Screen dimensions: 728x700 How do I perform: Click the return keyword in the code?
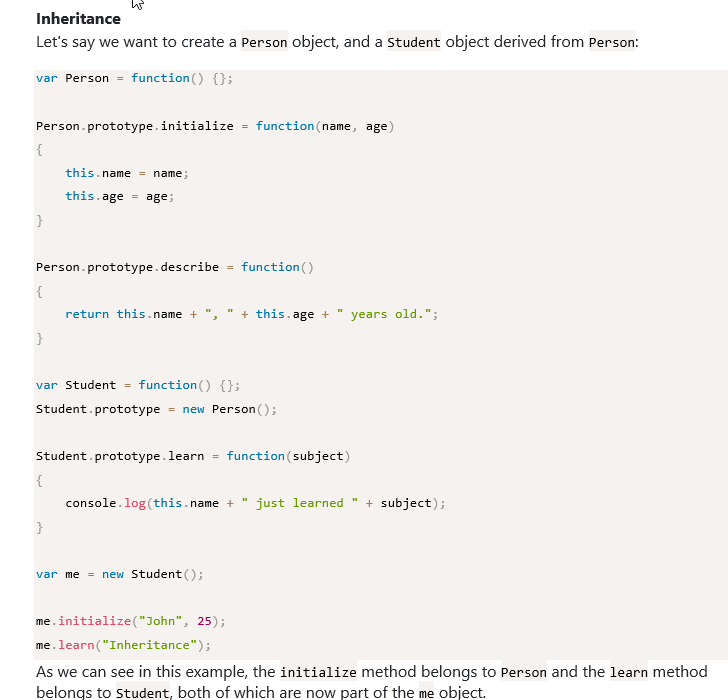(87, 314)
